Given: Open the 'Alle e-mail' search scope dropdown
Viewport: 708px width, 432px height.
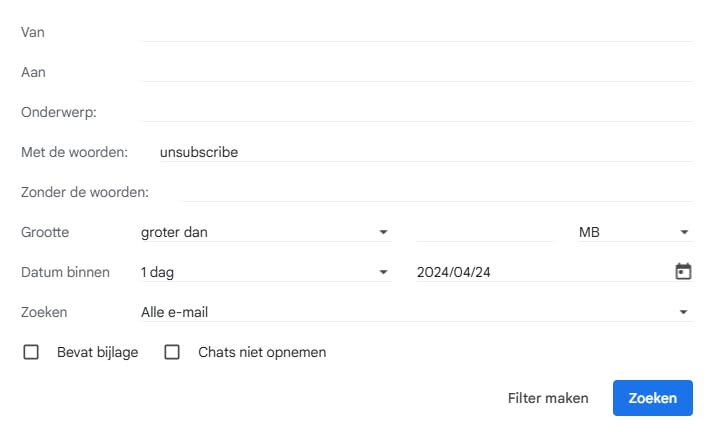Looking at the screenshot, I should coord(415,312).
